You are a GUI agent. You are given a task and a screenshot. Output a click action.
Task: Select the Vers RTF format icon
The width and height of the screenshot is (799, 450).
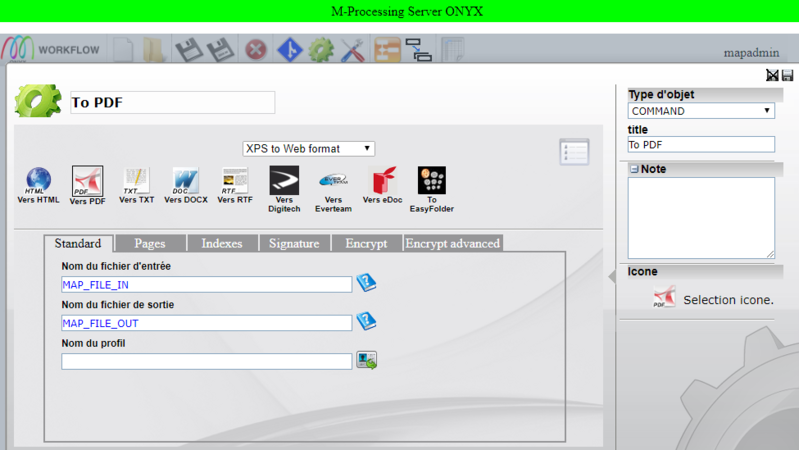pos(235,181)
